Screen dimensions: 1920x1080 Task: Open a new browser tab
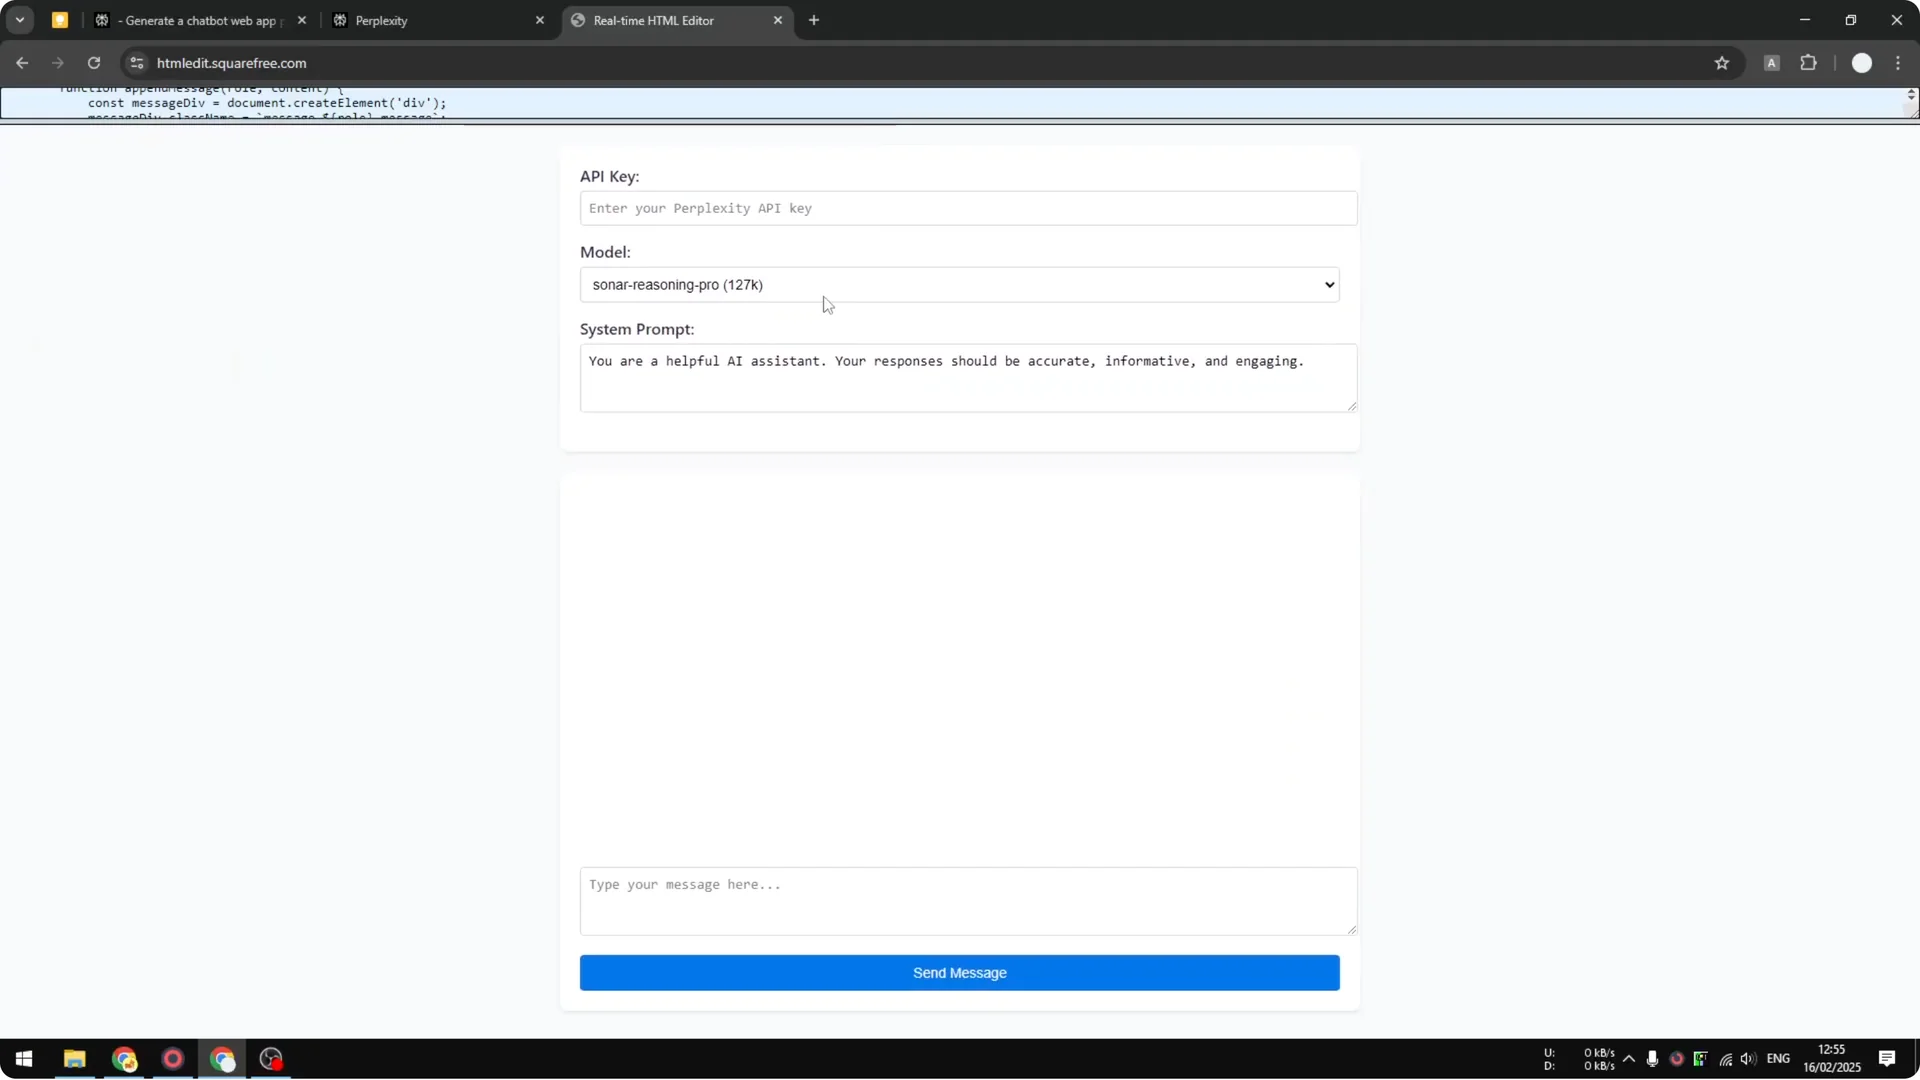814,20
